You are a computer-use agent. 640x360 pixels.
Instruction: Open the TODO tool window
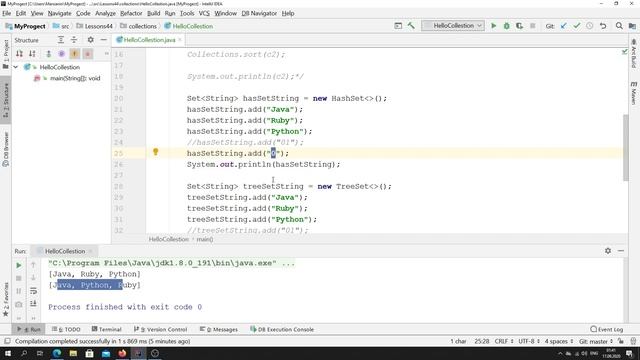click(66, 329)
